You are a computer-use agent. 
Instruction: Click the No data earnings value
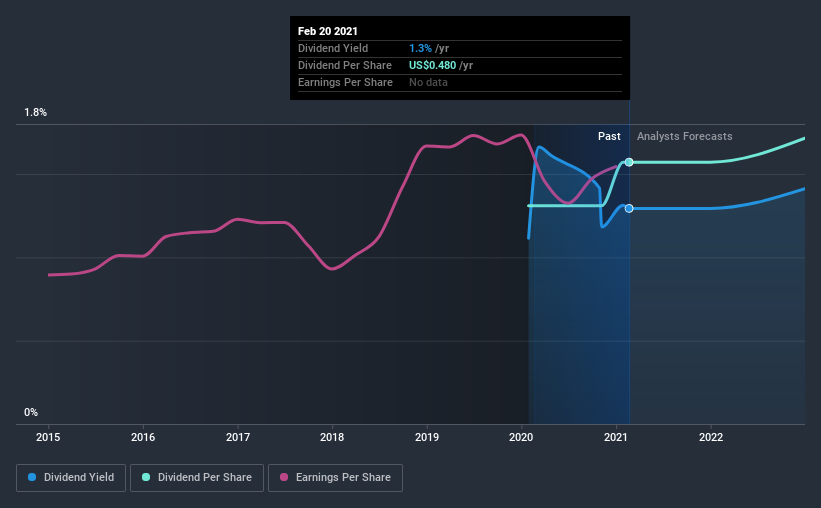(428, 82)
